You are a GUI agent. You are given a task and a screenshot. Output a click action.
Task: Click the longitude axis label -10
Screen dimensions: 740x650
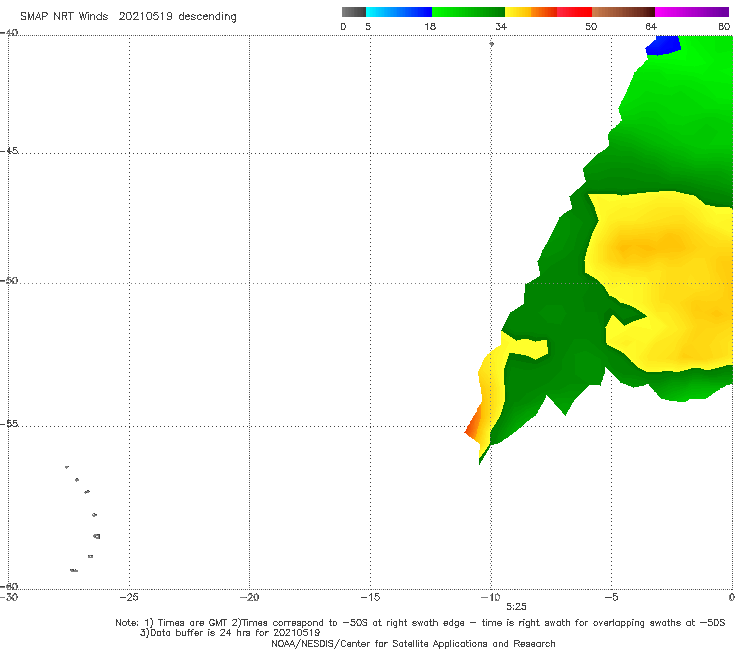(x=490, y=597)
